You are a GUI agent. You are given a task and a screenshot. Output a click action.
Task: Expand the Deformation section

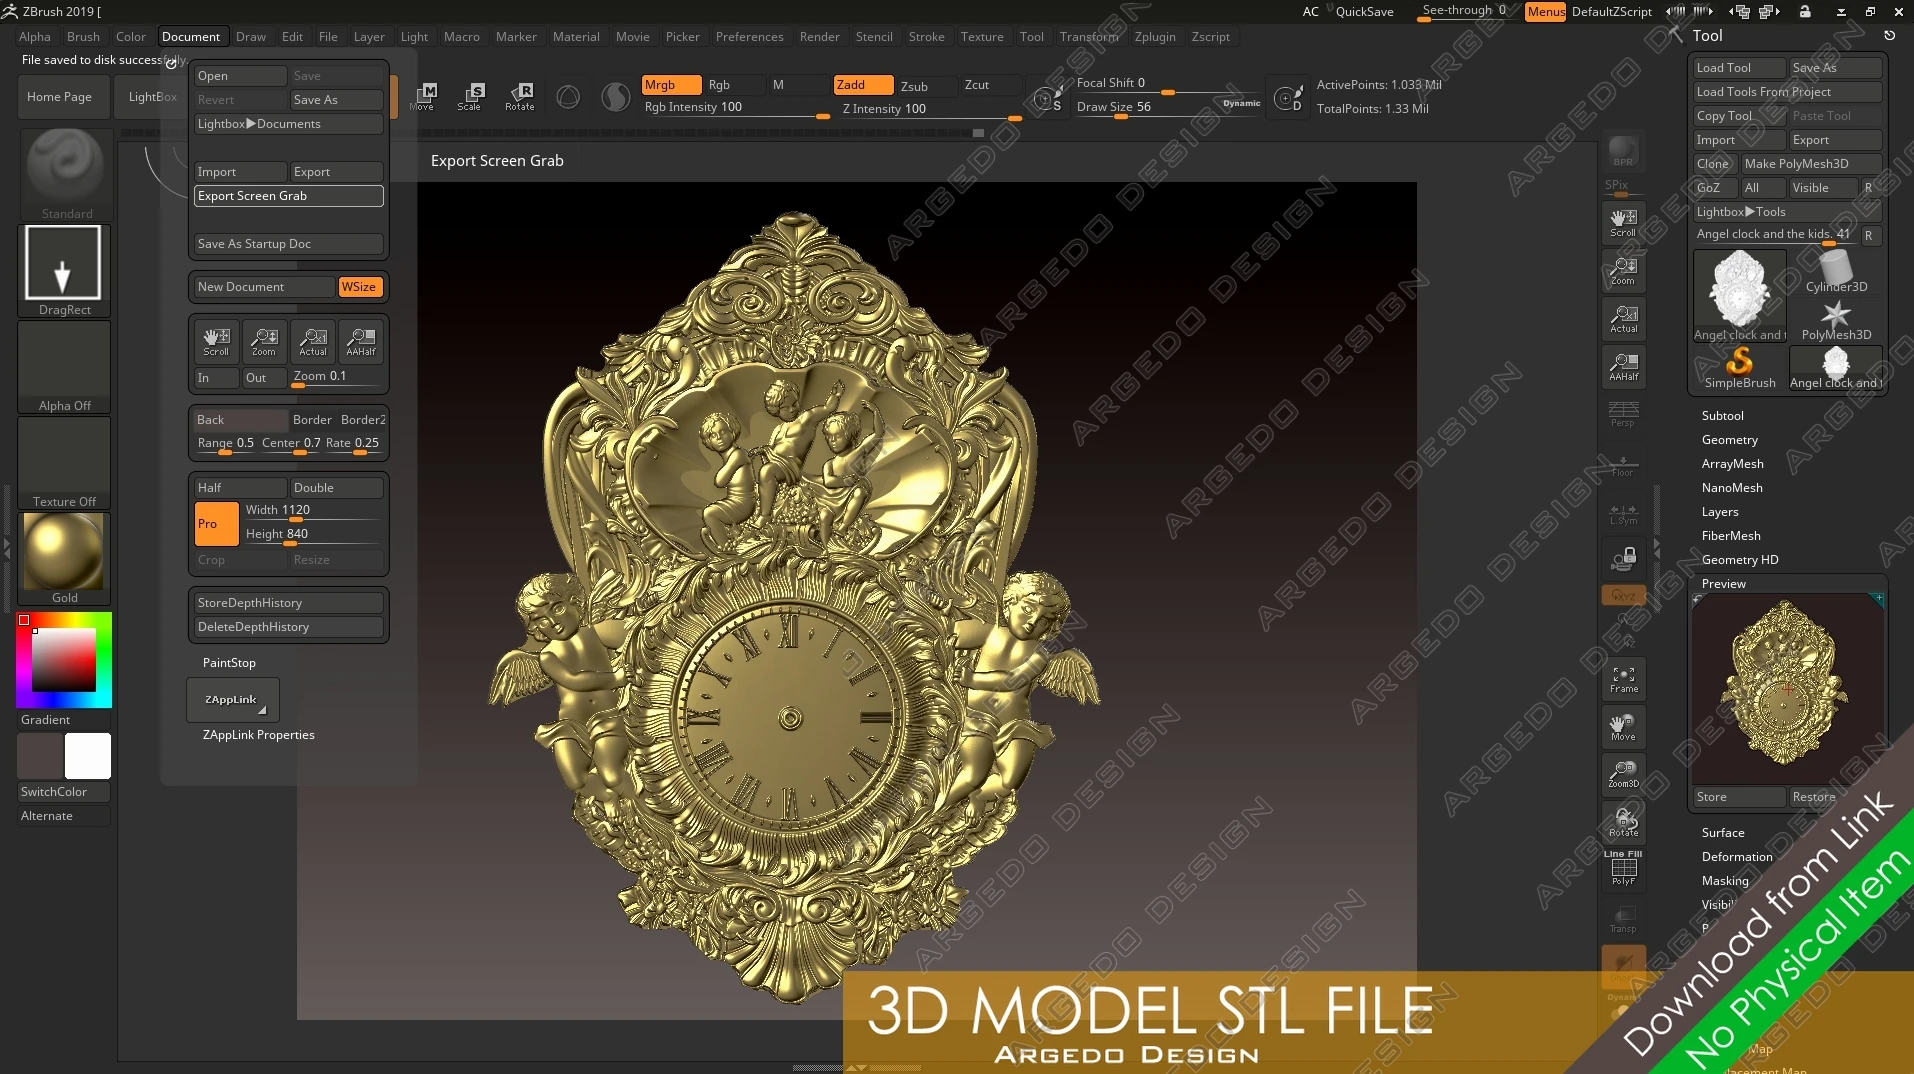tap(1736, 857)
